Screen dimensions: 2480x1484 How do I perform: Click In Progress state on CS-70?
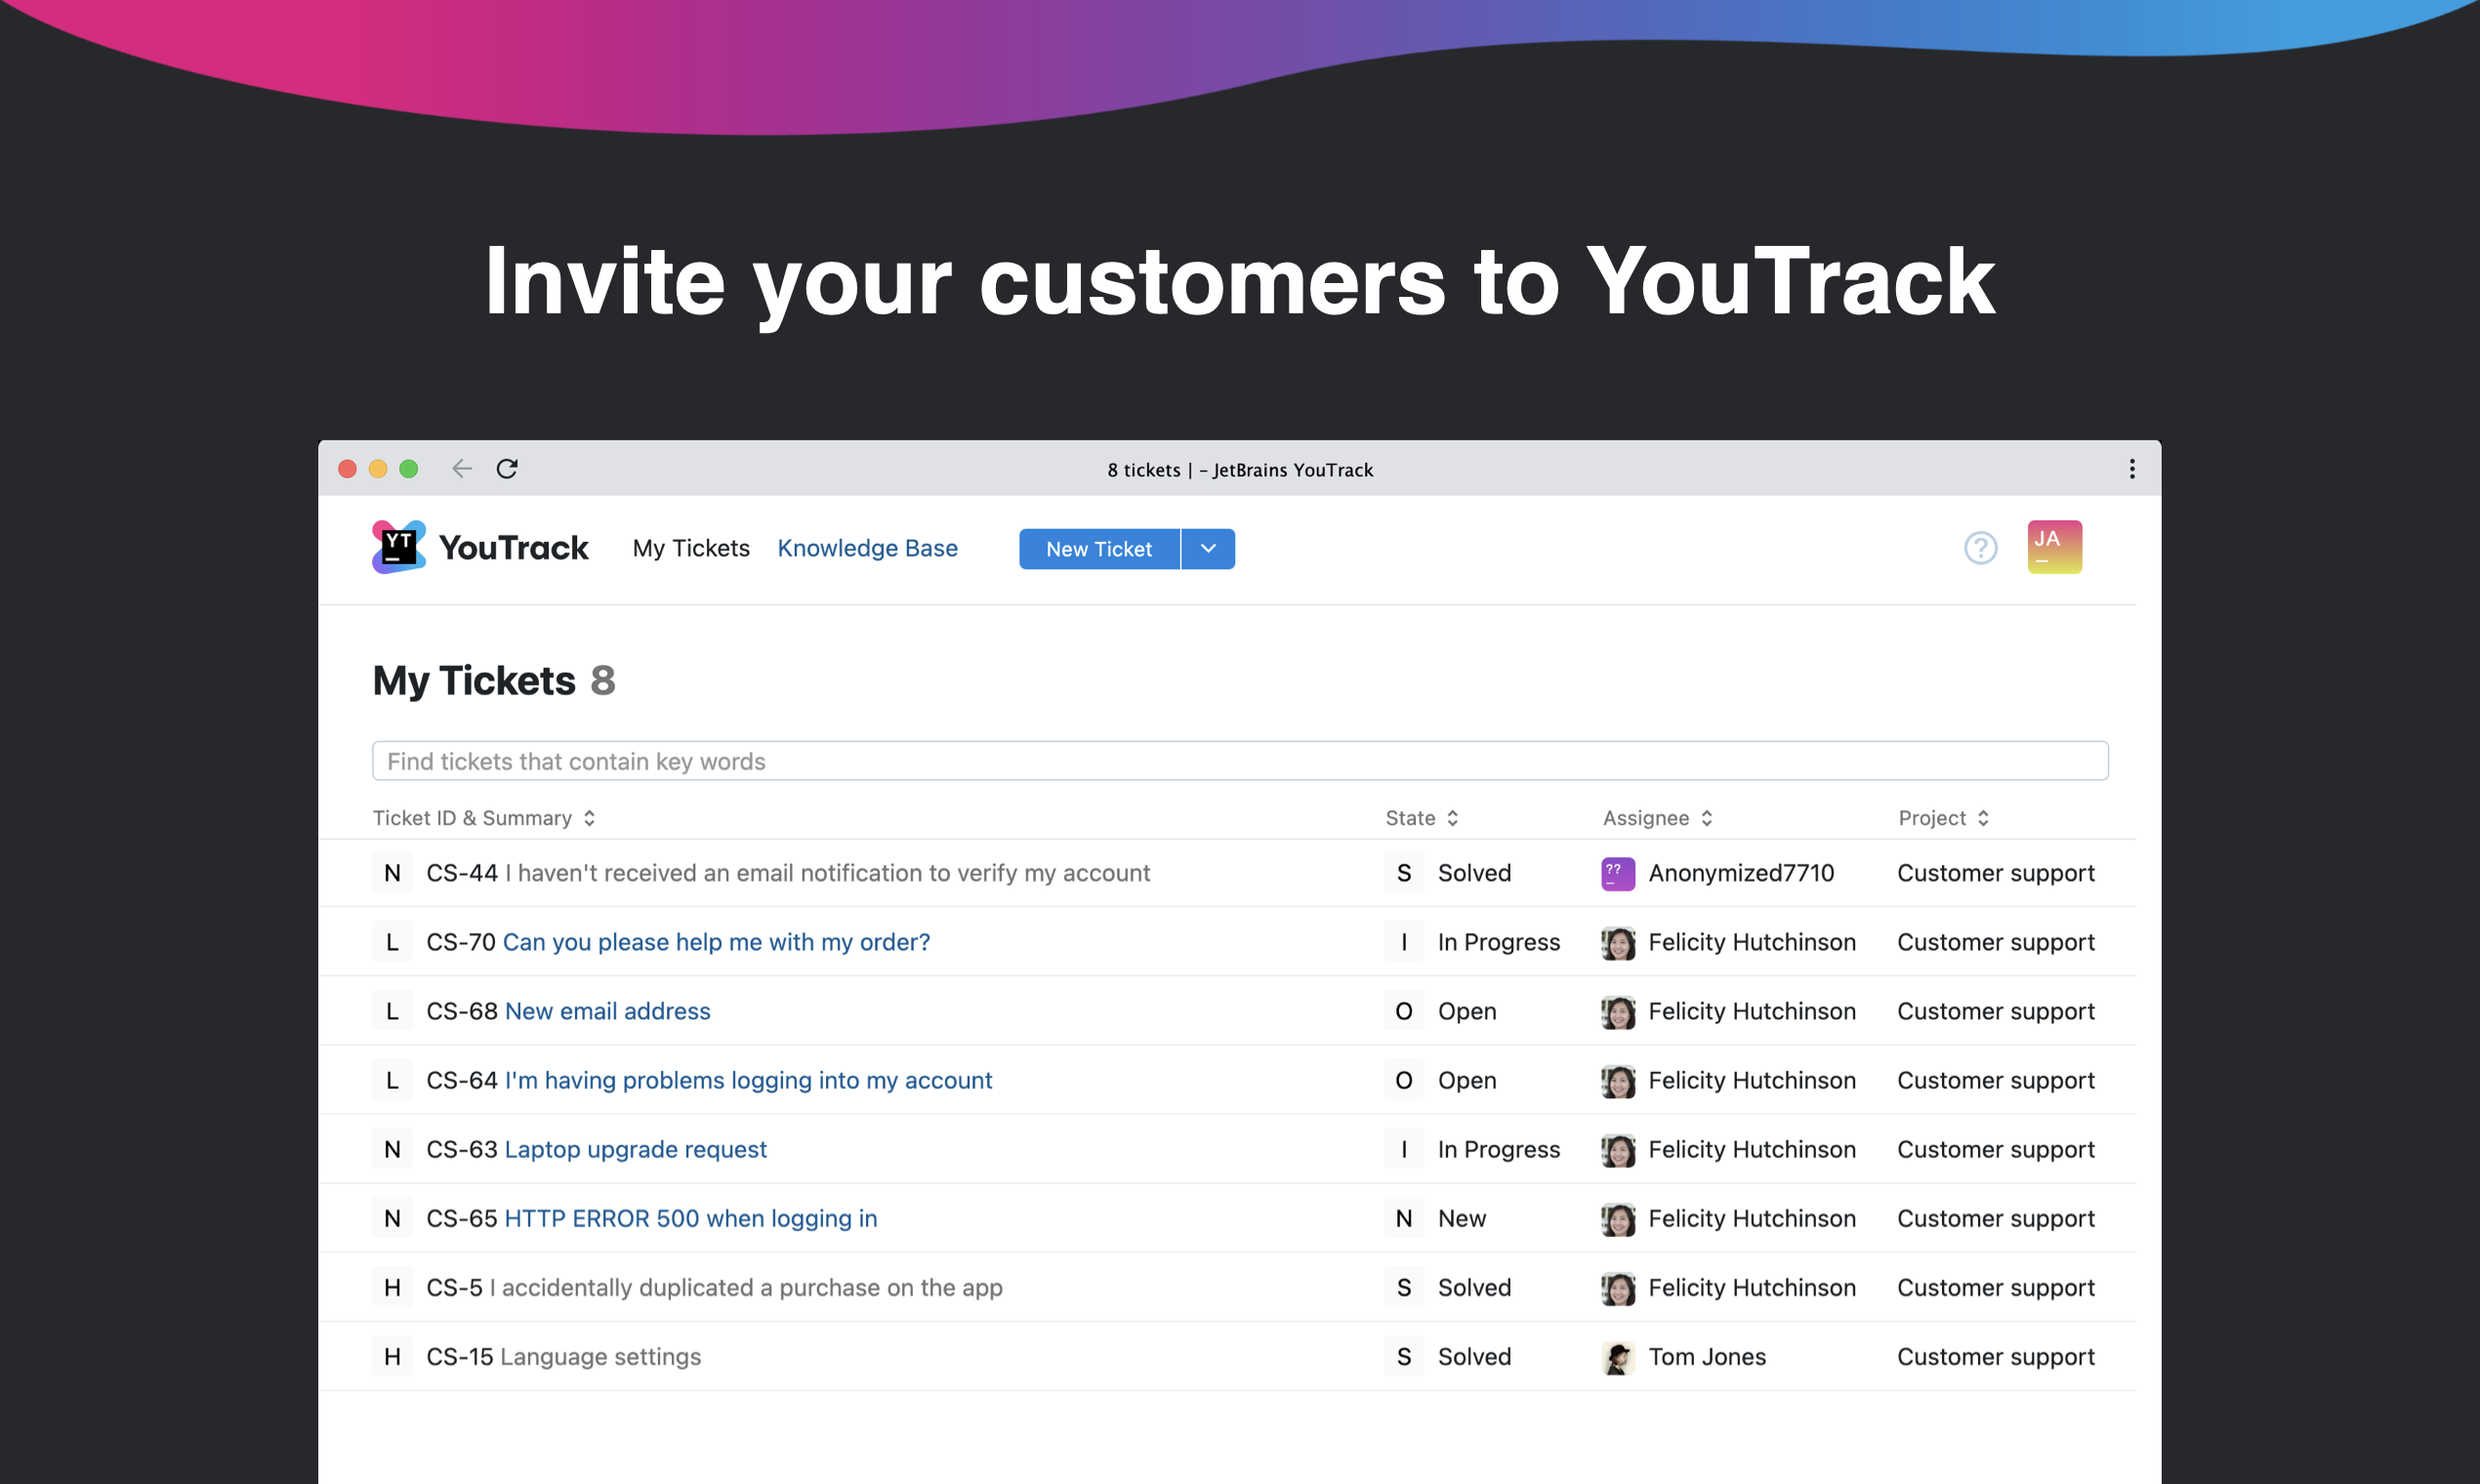click(x=1498, y=942)
